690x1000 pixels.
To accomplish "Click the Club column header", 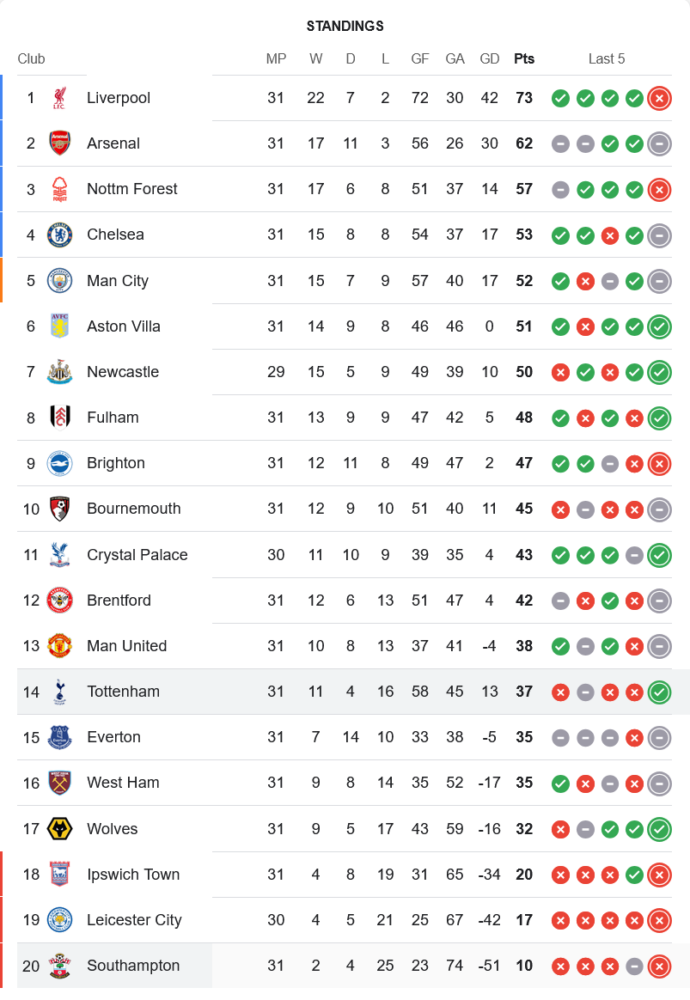I will click(x=31, y=59).
